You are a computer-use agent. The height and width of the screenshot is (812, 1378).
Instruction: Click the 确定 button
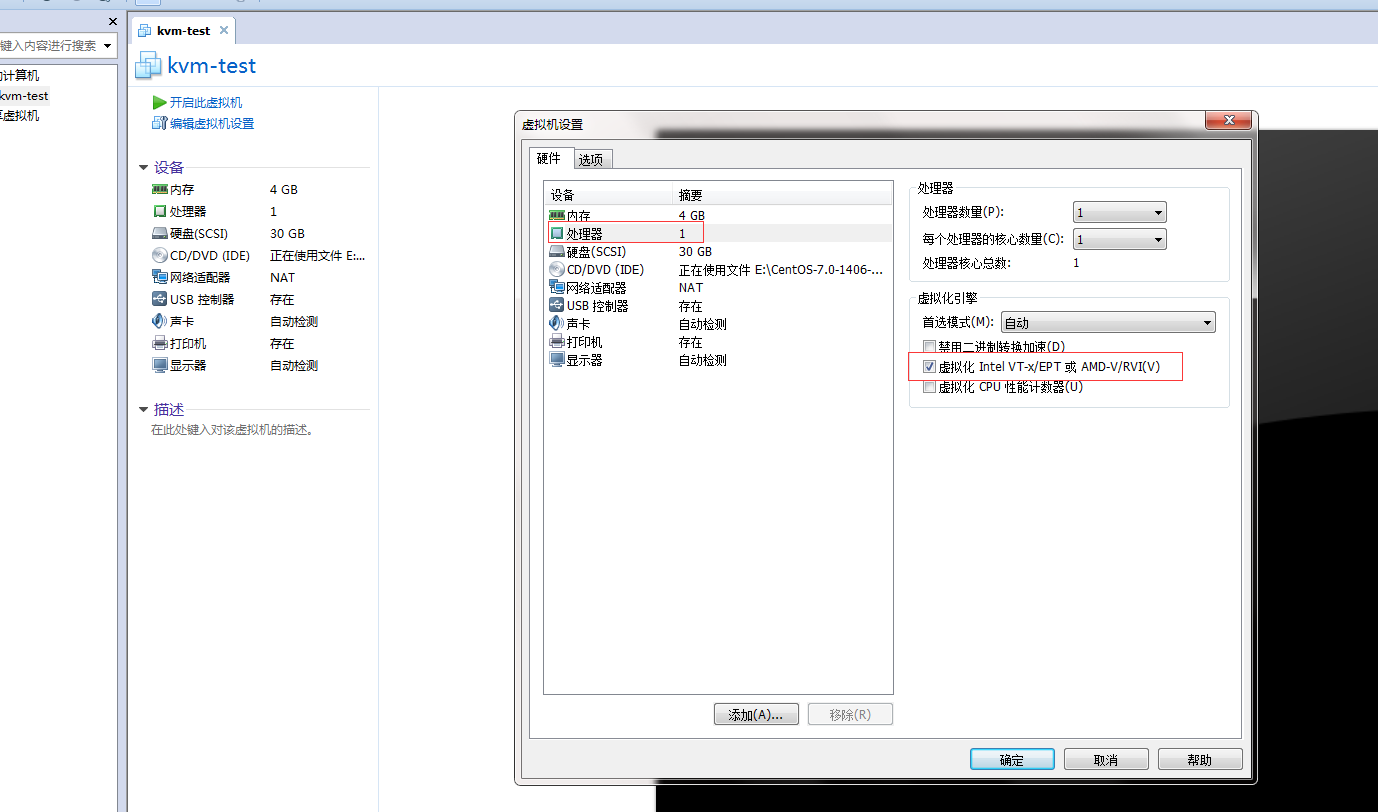(x=1012, y=759)
